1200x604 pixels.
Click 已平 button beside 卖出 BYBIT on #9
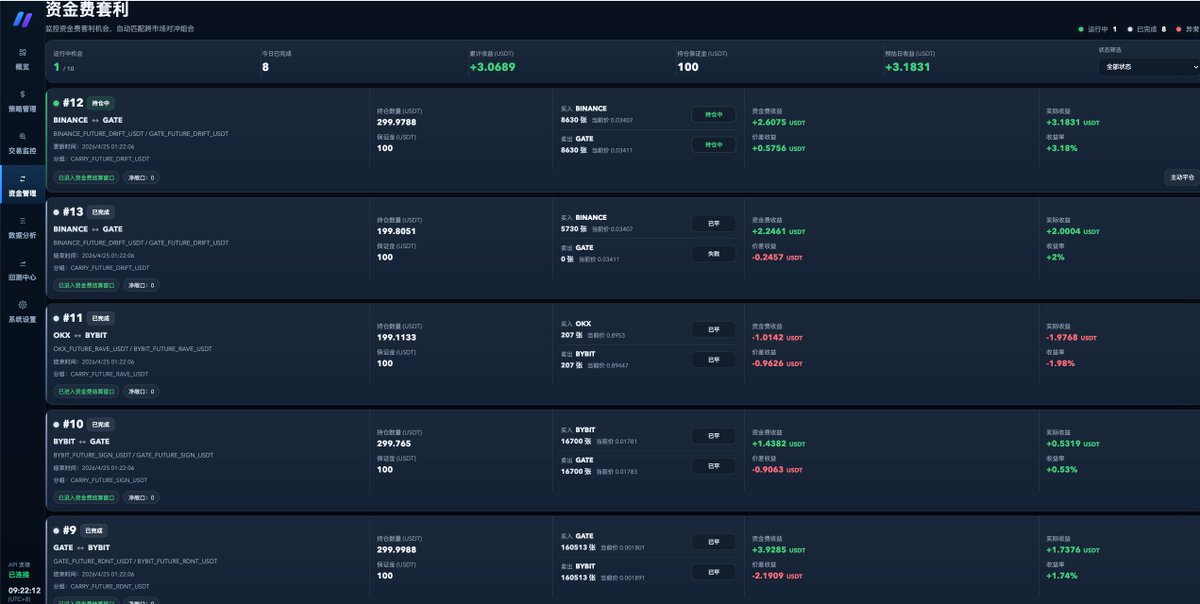(713, 572)
